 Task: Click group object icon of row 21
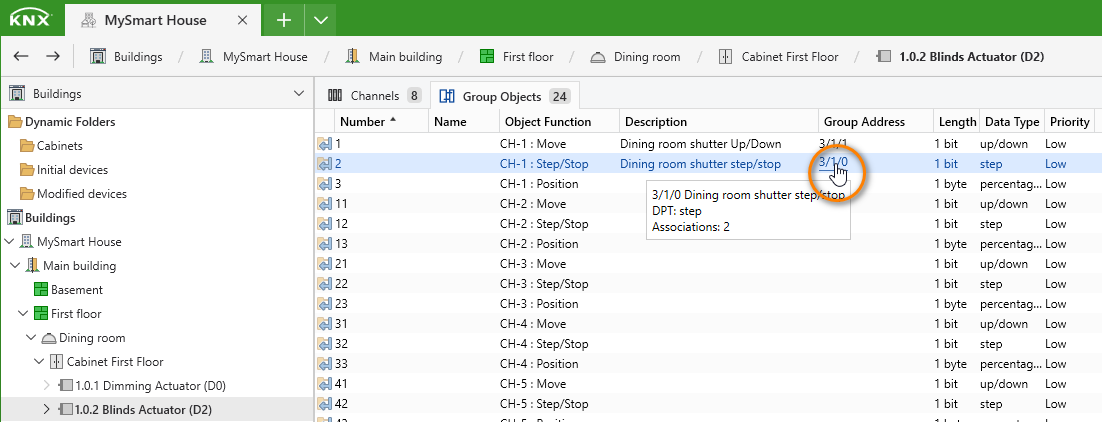tap(324, 264)
